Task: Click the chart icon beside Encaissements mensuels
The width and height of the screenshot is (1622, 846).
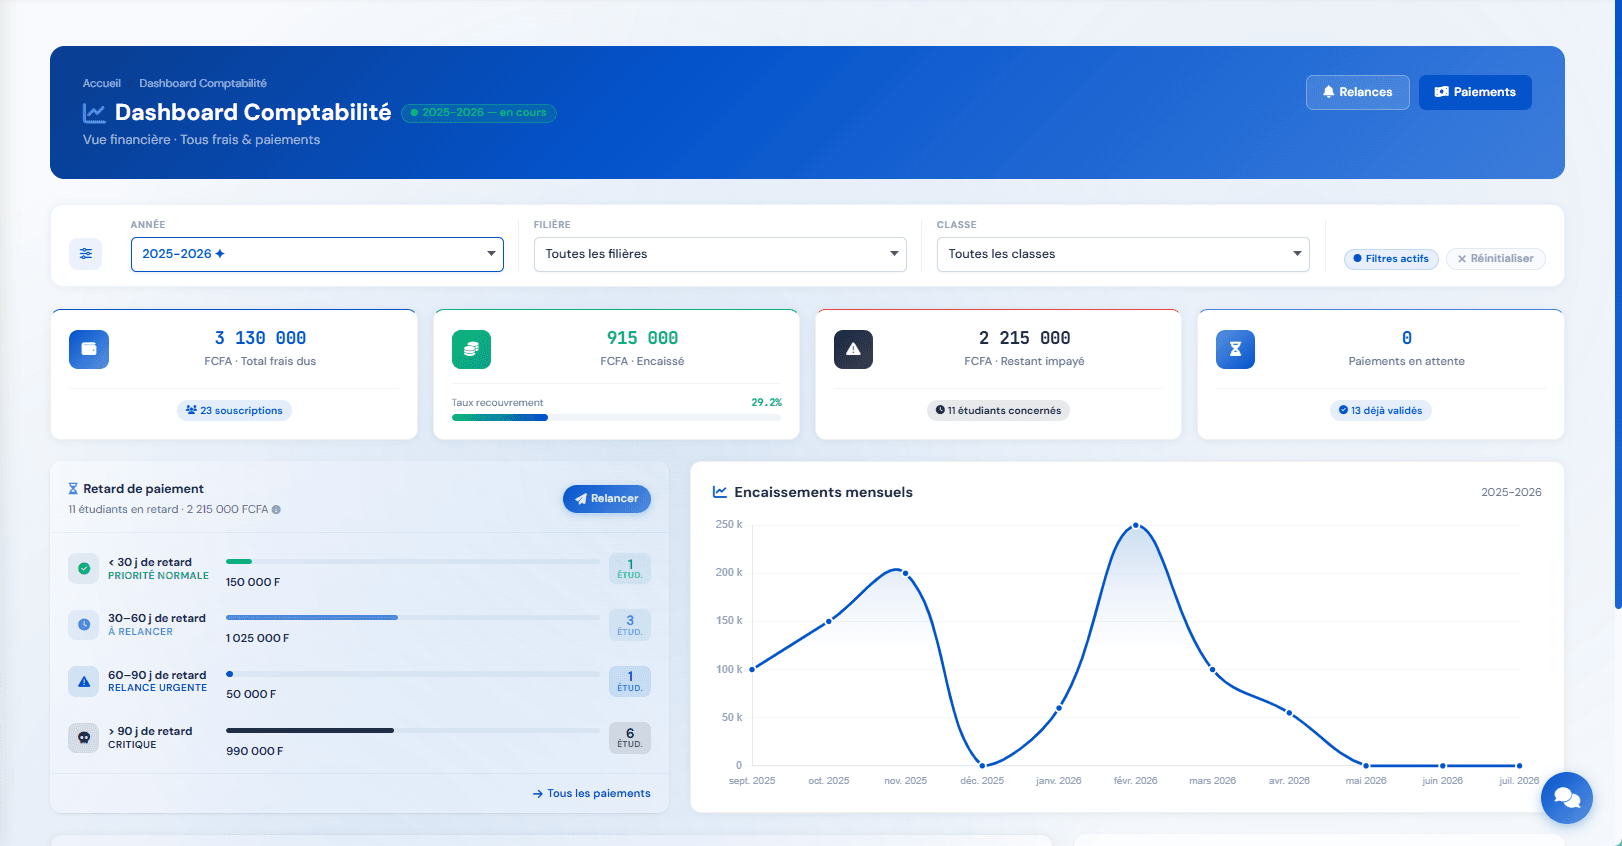Action: (720, 492)
